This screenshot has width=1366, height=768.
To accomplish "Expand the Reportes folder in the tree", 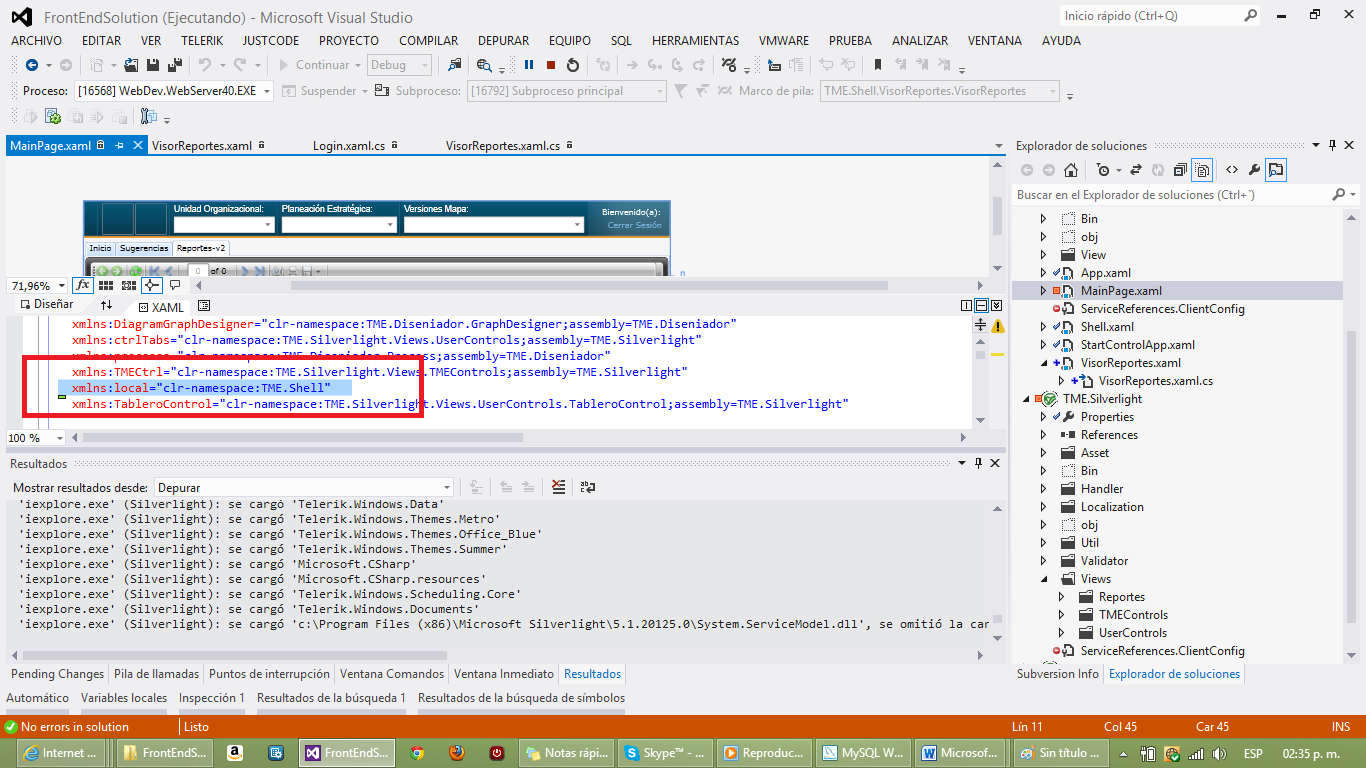I will [1062, 597].
